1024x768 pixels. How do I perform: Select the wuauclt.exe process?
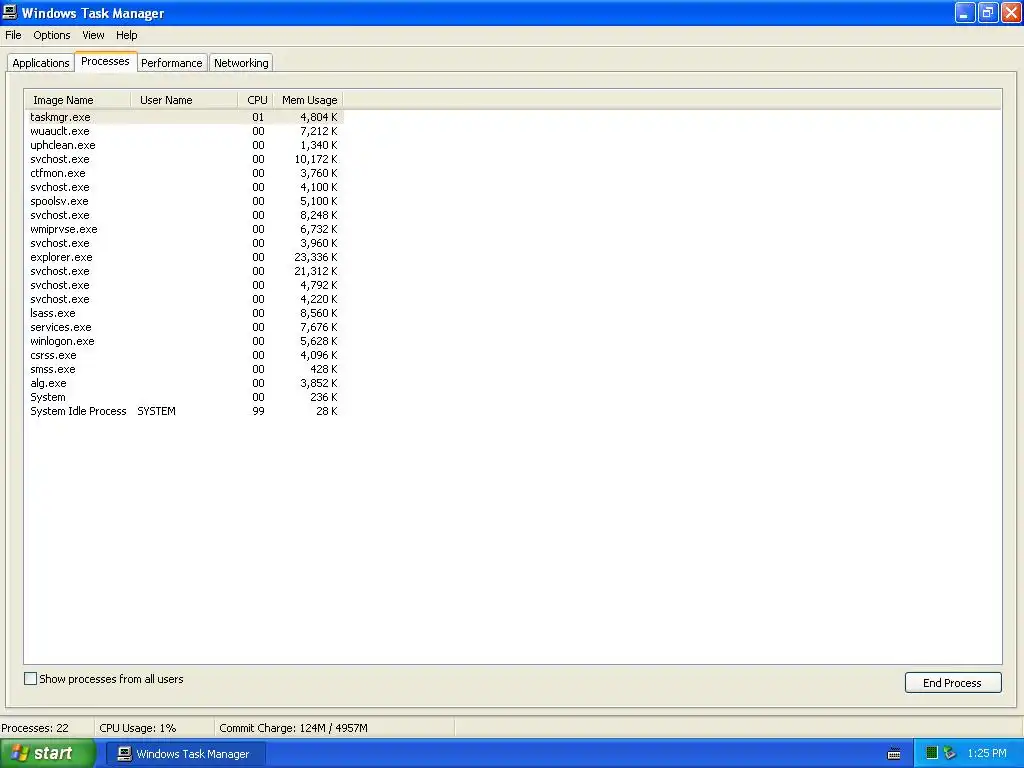(184, 131)
